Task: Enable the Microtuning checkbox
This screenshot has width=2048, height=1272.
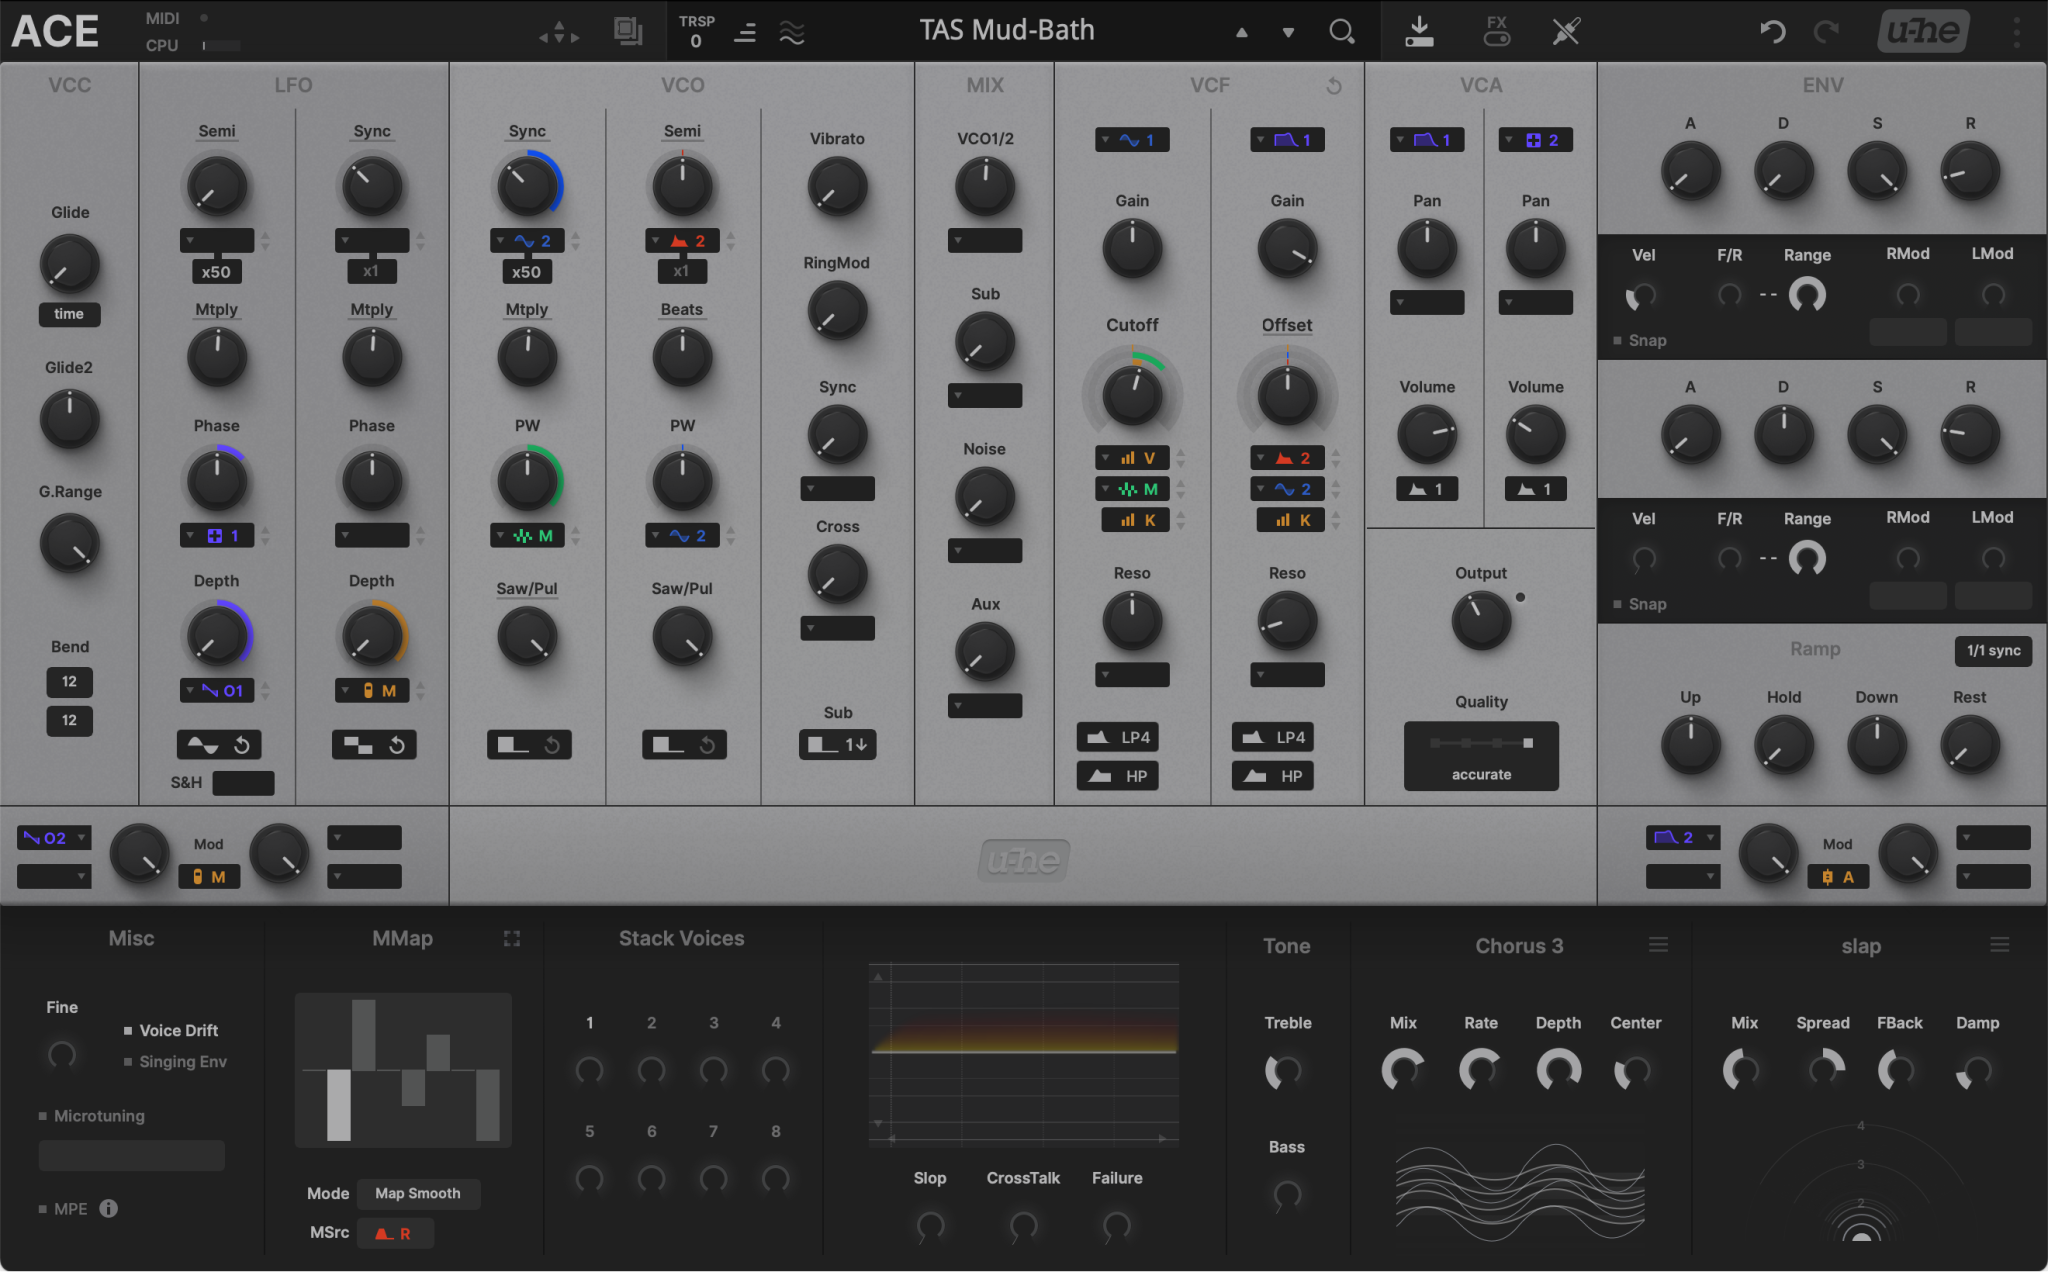Action: [43, 1116]
